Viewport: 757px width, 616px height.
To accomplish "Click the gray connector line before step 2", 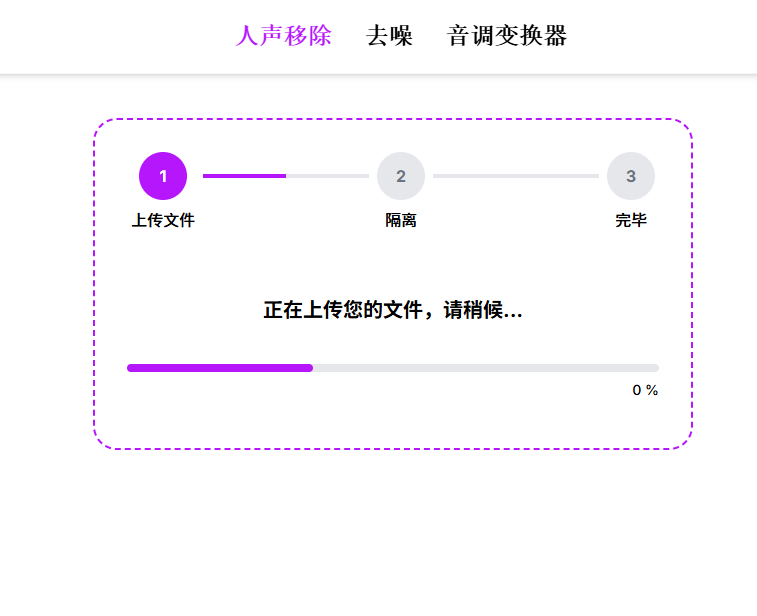I will point(327,176).
